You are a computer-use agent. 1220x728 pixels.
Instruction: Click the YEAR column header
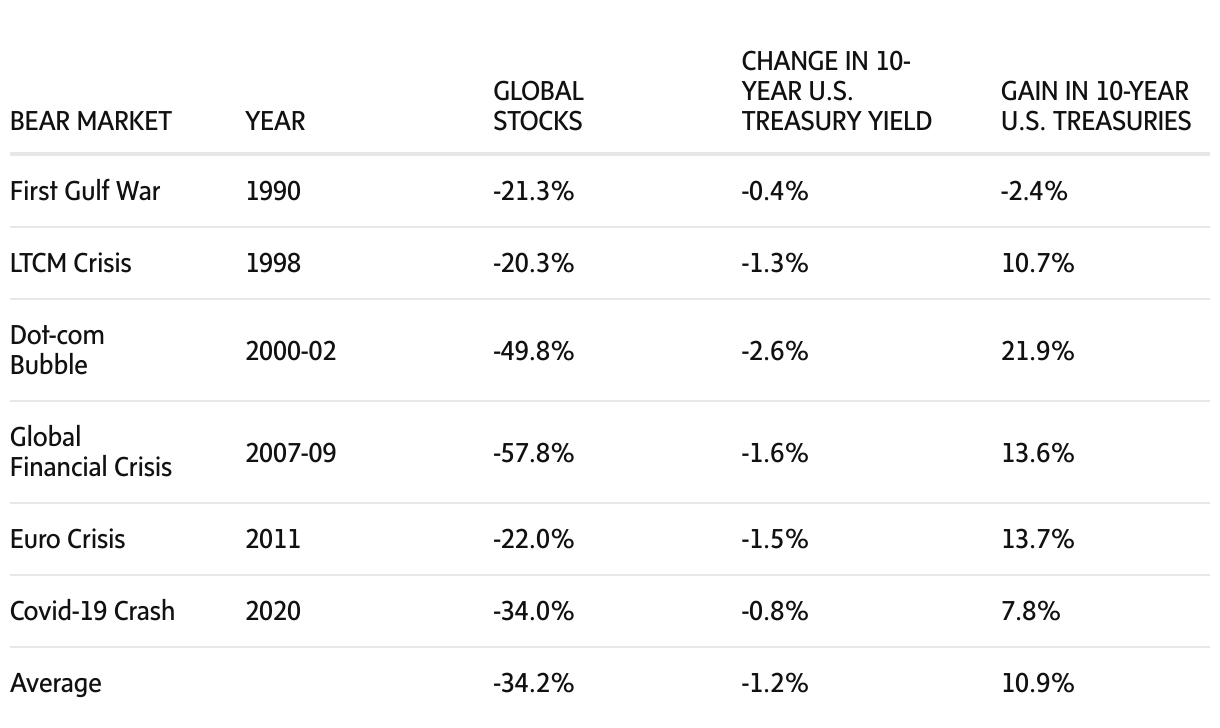coord(275,121)
